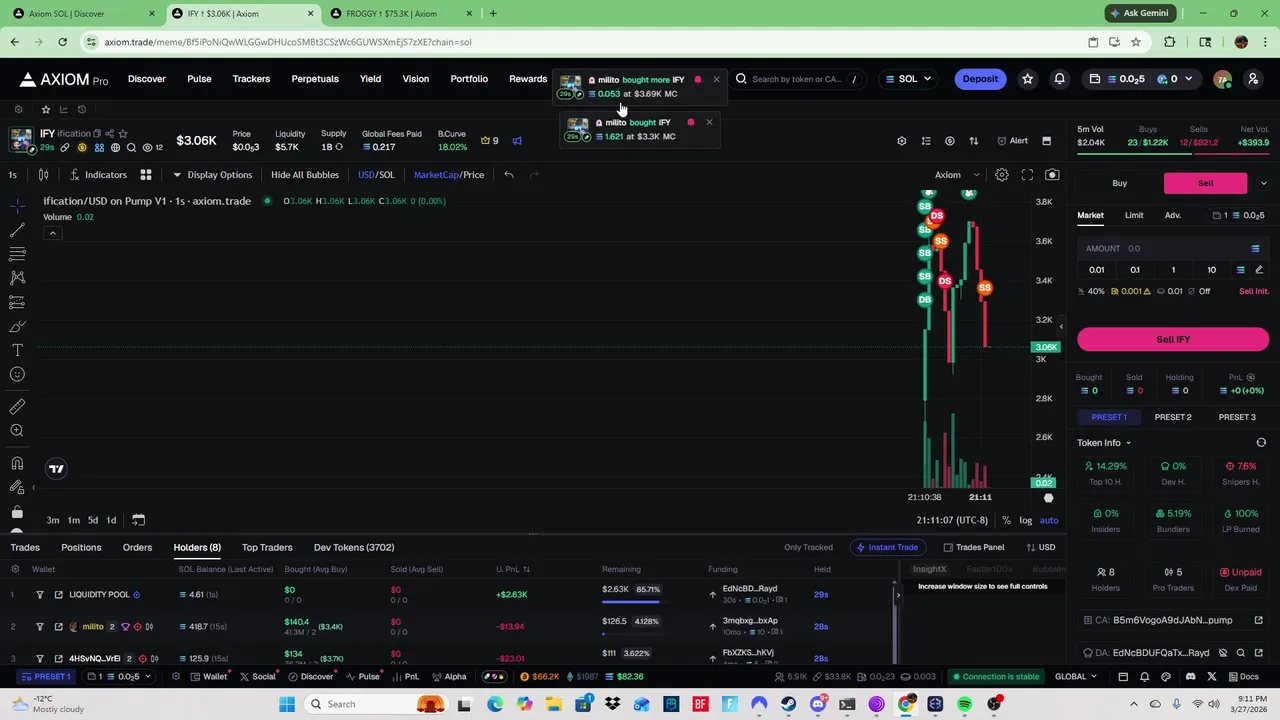Select the text drawing tool
Image resolution: width=1280 pixels, height=720 pixels.
pos(17,350)
